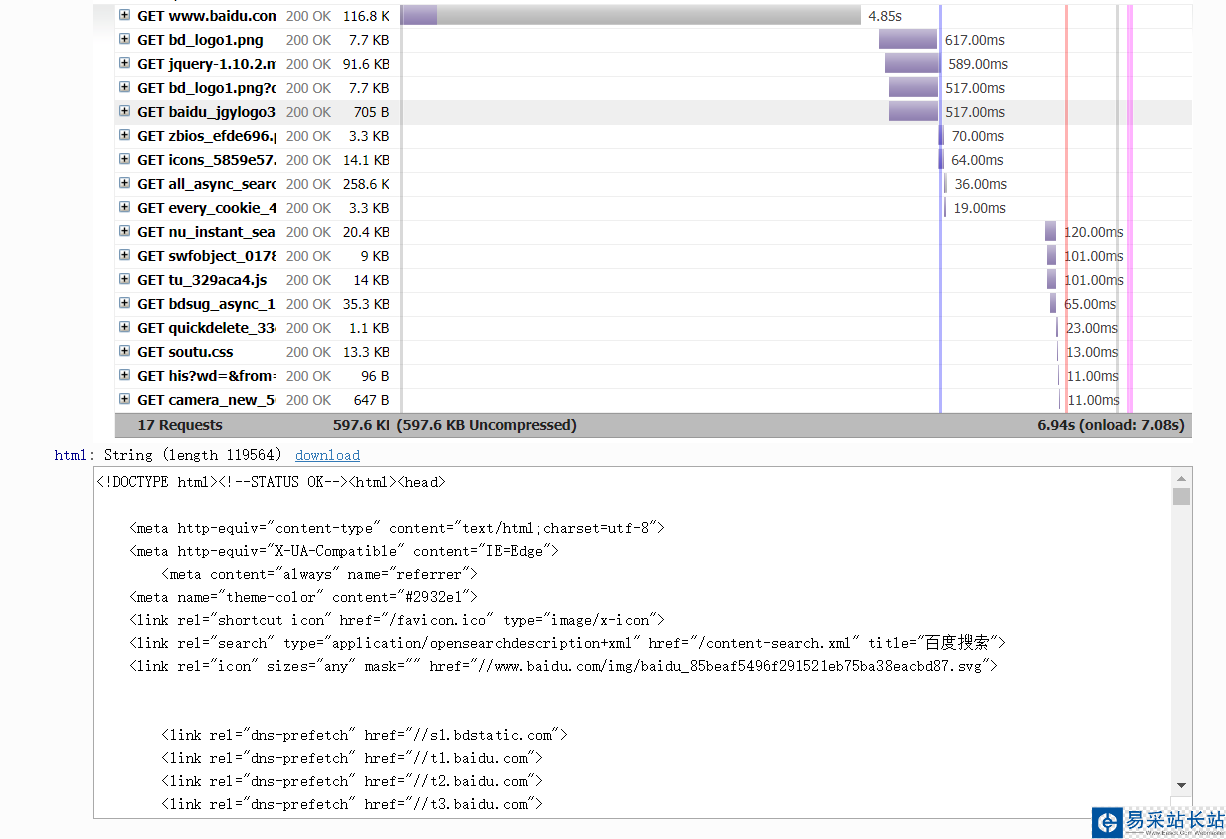Click the meta theme-color #2932e1 line
Viewport: 1226px width, 839px height.
point(304,597)
